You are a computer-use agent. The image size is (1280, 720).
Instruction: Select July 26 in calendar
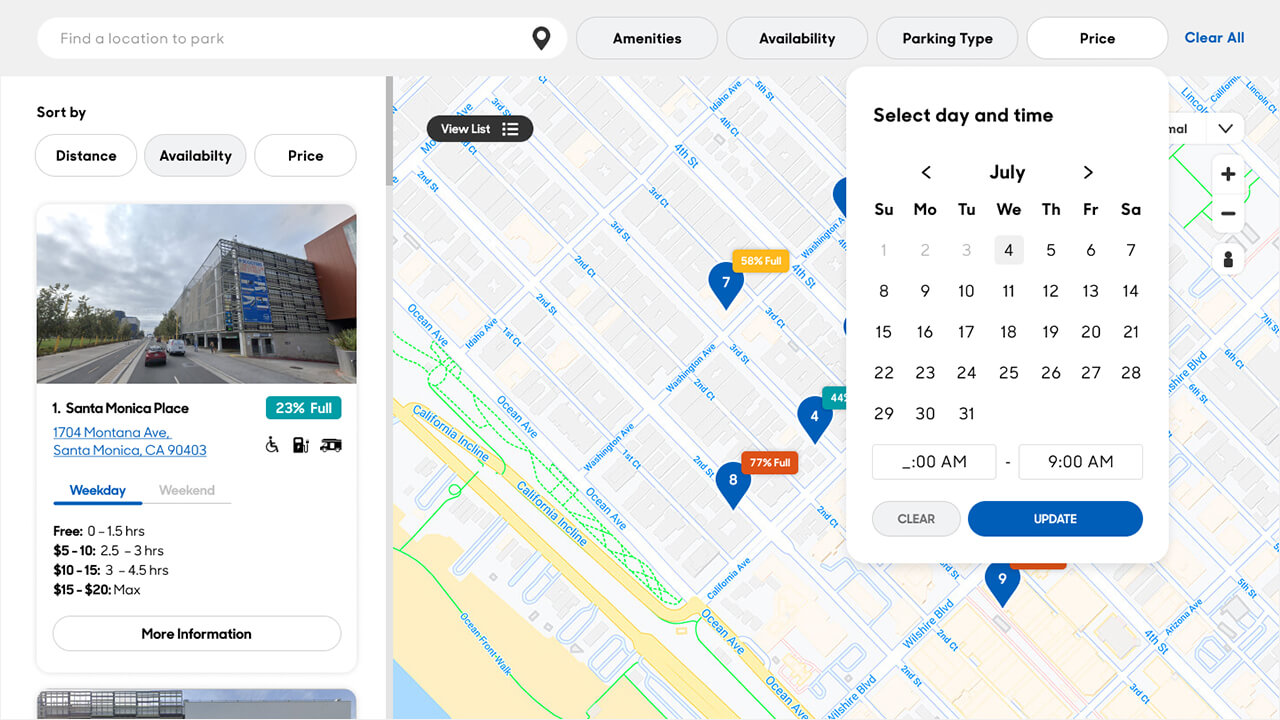[1050, 373]
